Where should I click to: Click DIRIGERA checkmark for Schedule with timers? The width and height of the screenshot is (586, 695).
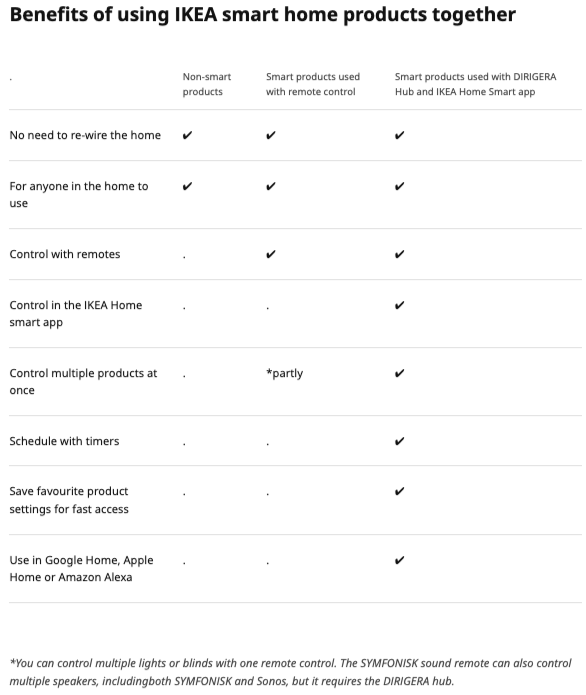[x=399, y=441]
